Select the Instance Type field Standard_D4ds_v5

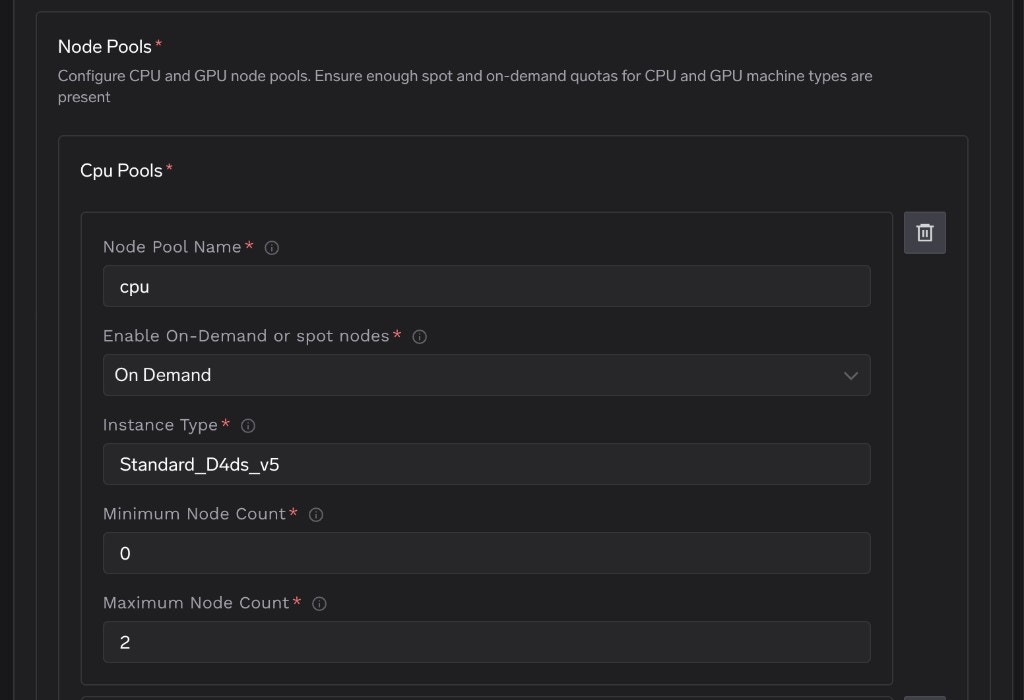coord(487,464)
